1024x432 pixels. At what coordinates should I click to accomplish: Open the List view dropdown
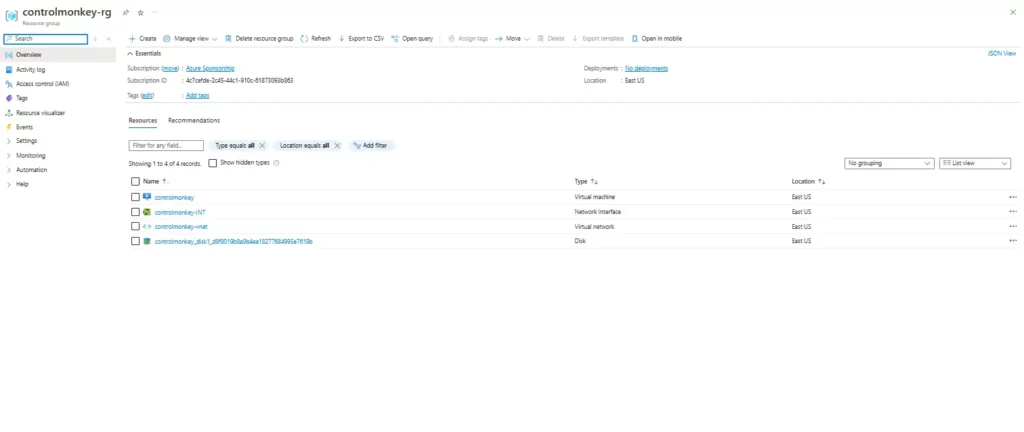974,163
